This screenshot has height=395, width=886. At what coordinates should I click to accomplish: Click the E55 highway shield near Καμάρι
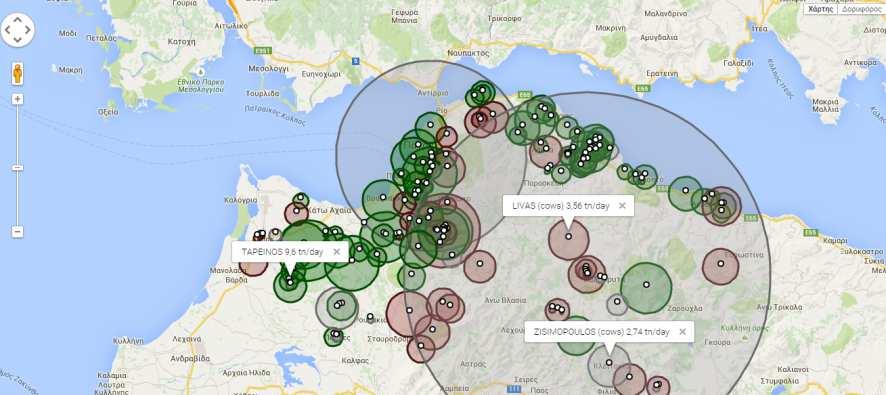point(810,232)
